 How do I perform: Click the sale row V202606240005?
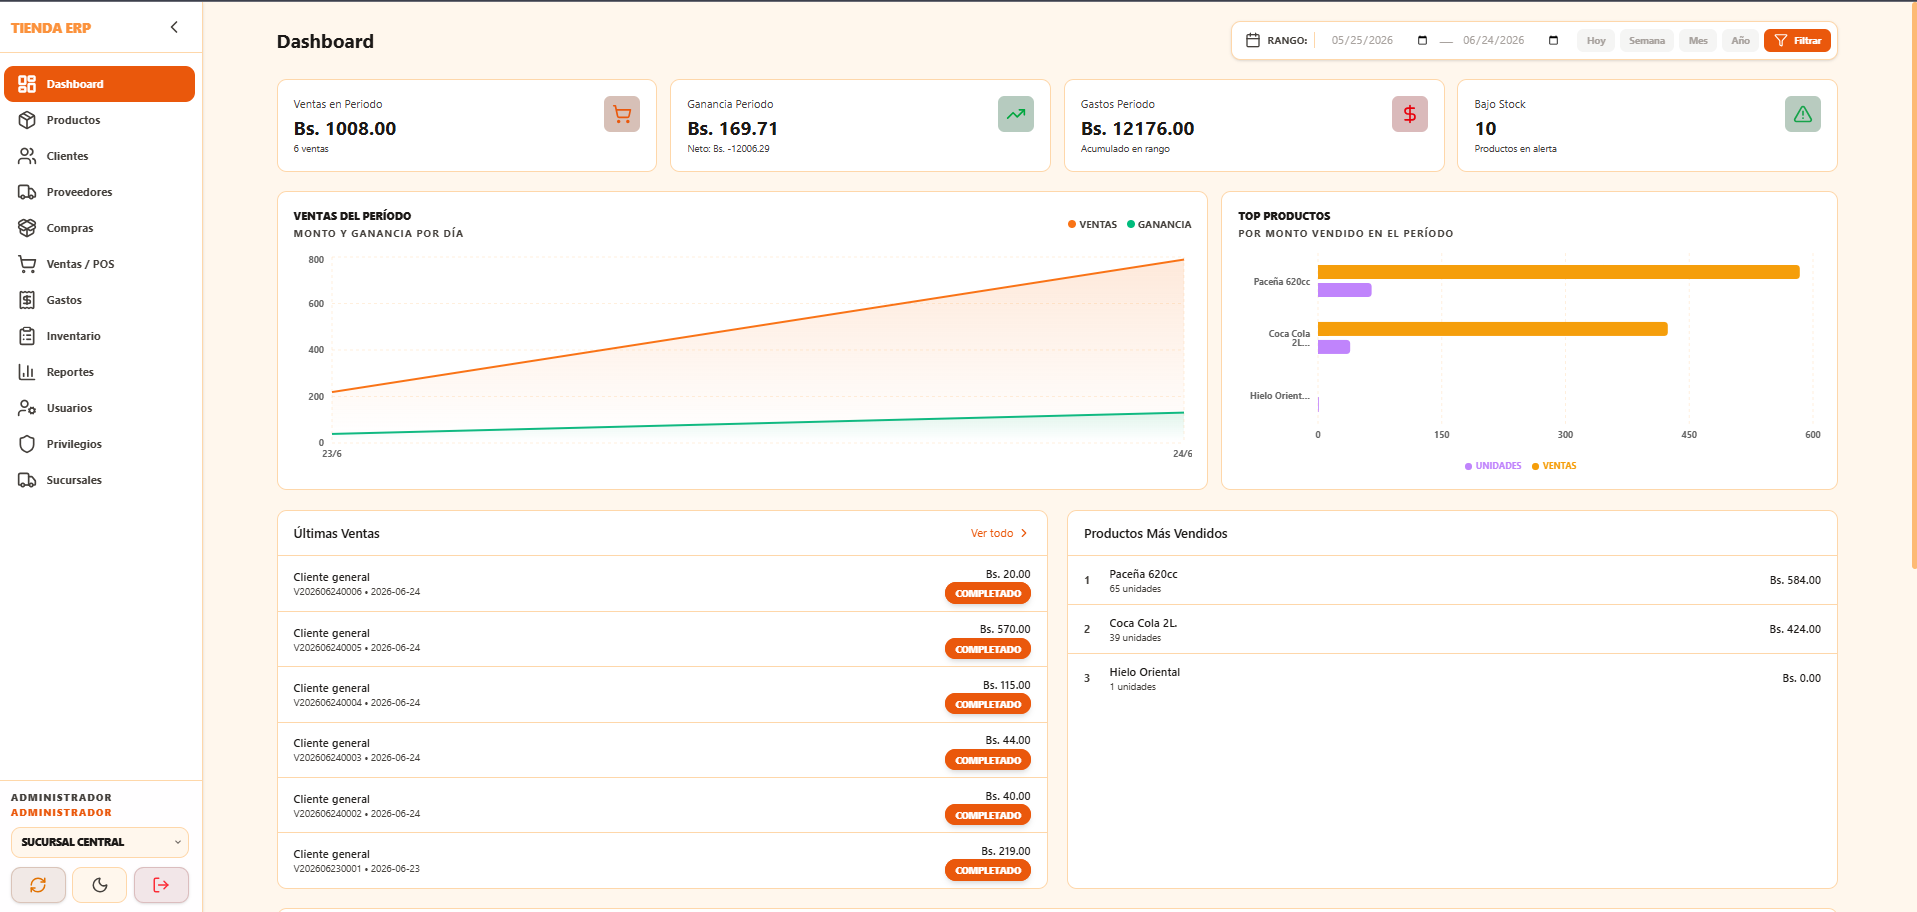[662, 639]
